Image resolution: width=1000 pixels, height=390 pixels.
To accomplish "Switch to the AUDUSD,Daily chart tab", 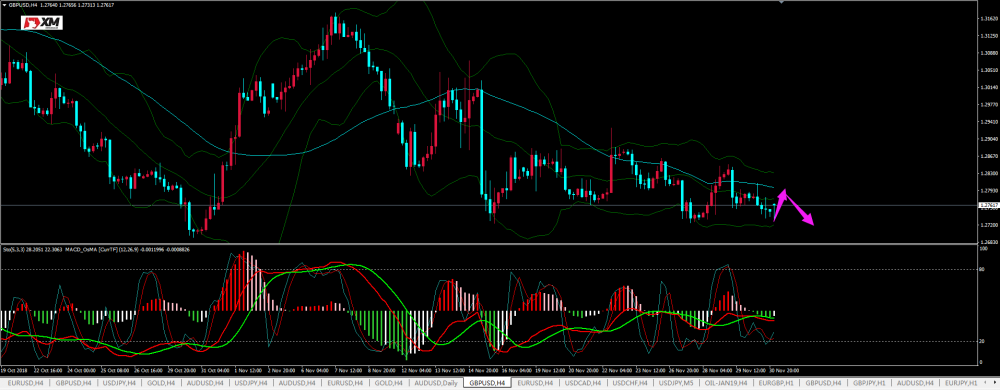I will pyautogui.click(x=436, y=383).
